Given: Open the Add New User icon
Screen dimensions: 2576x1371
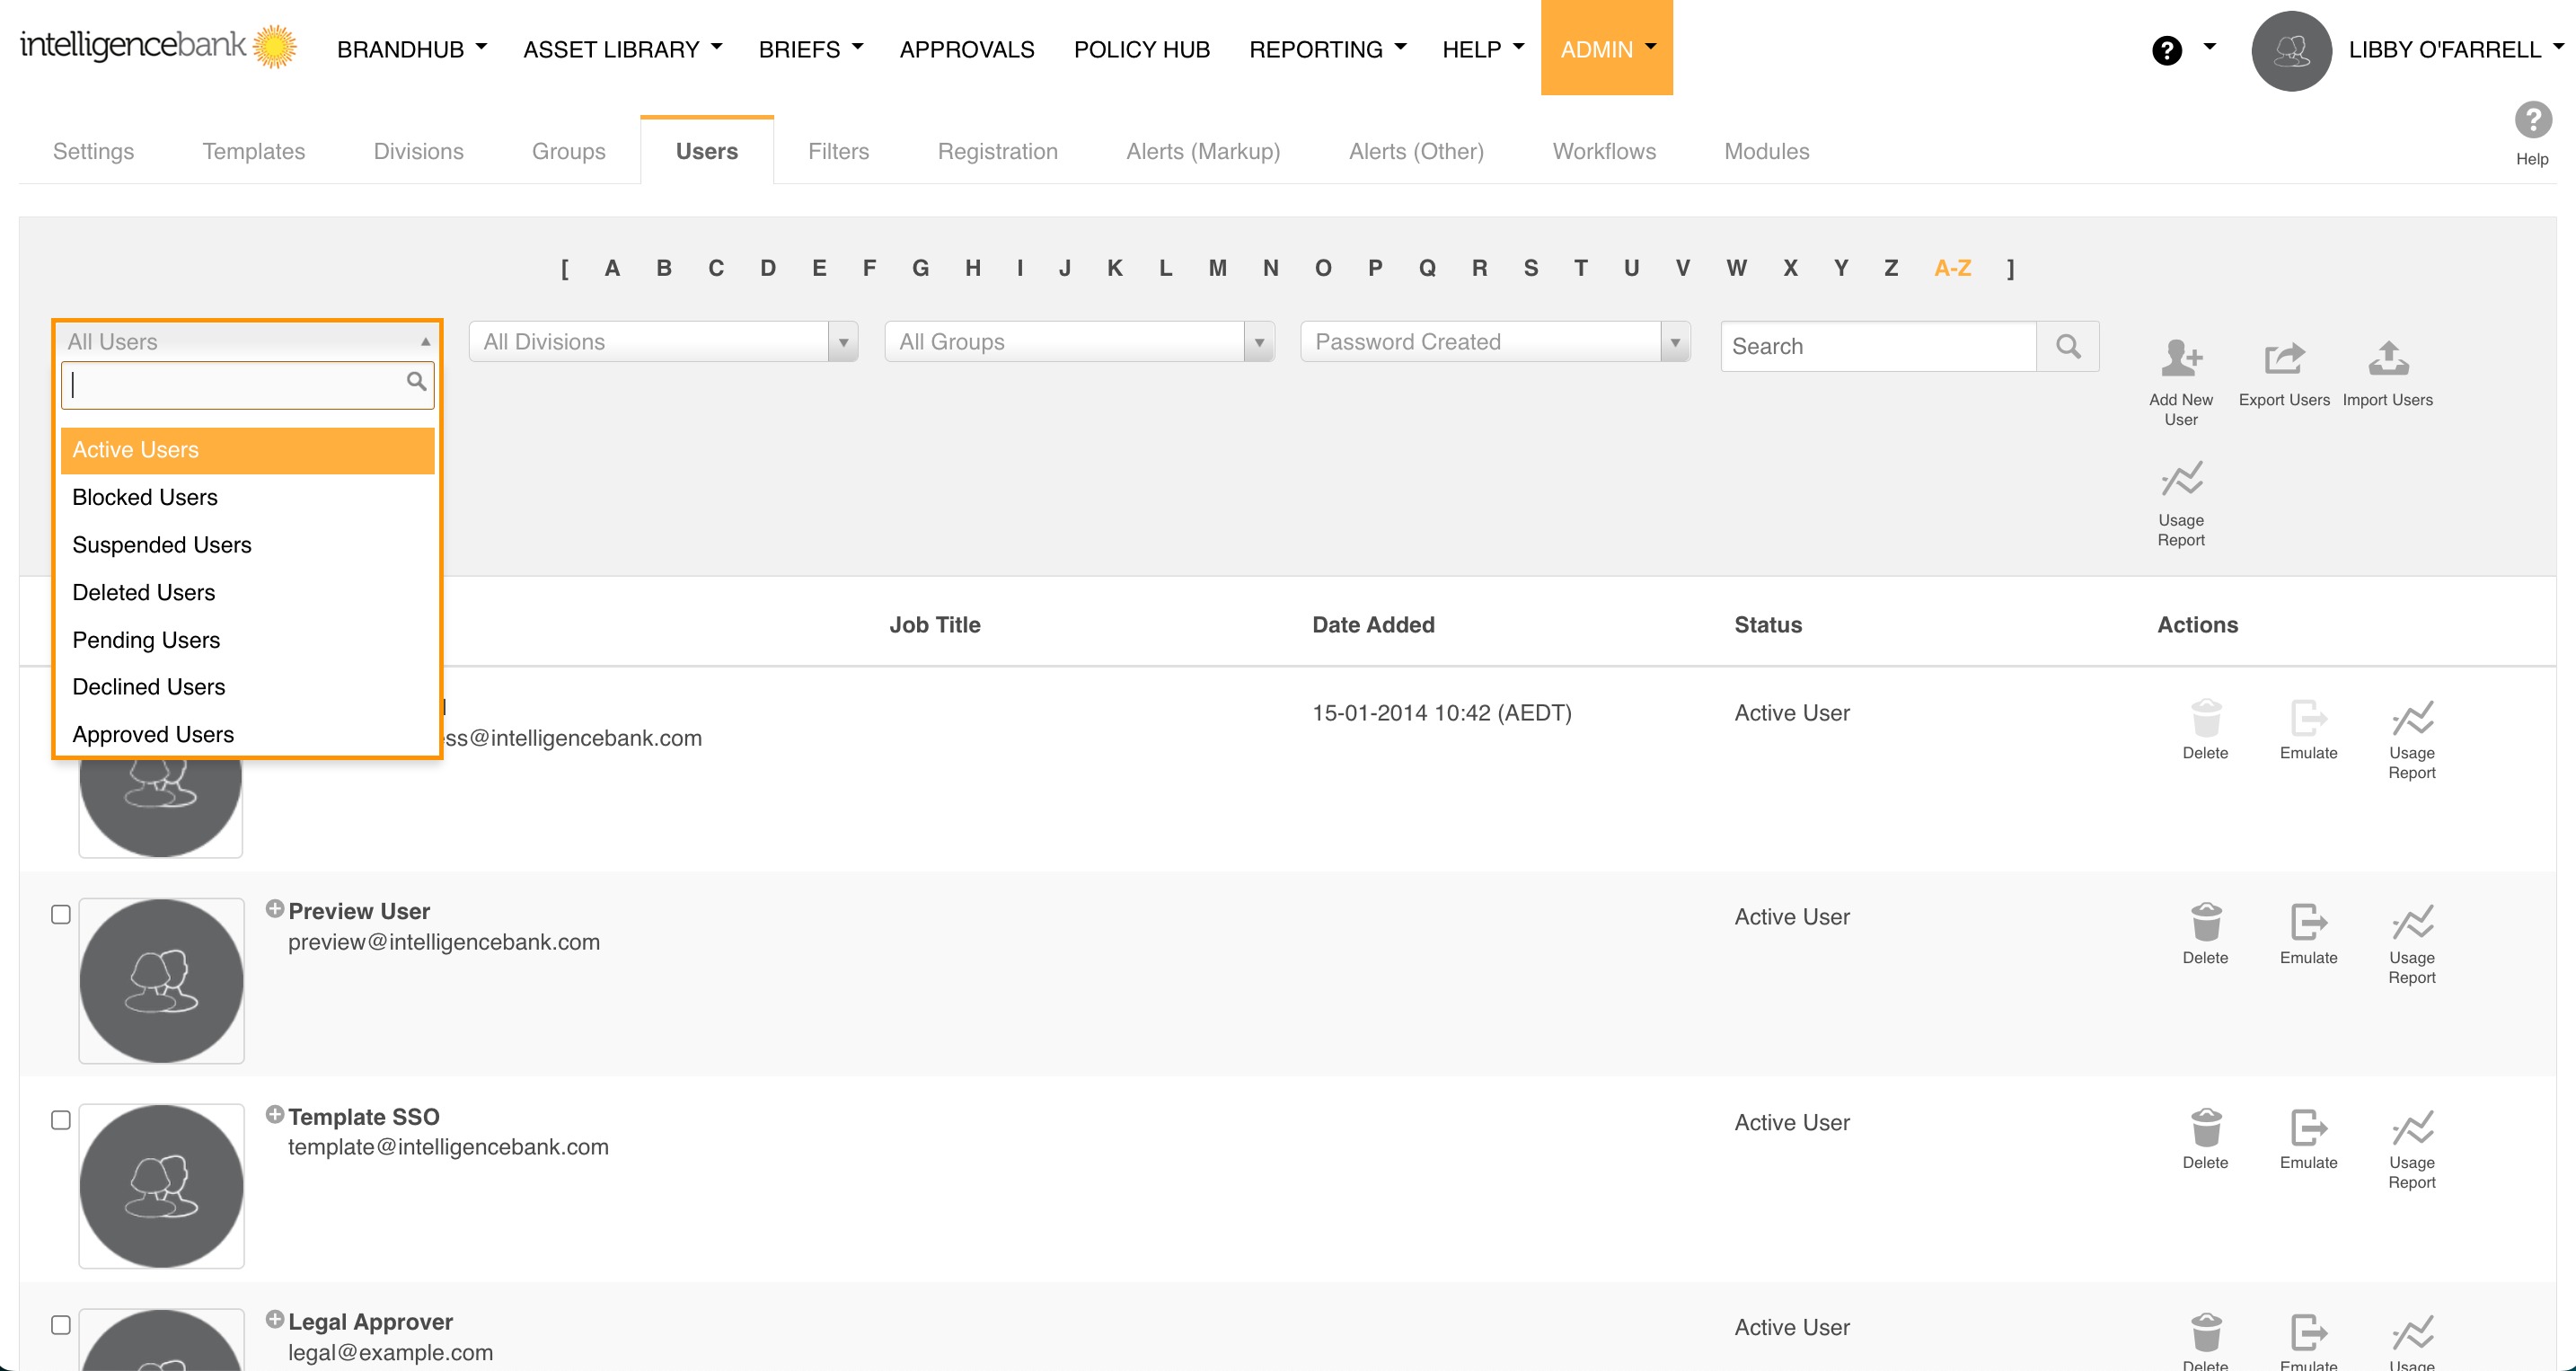Looking at the screenshot, I should pos(2181,363).
